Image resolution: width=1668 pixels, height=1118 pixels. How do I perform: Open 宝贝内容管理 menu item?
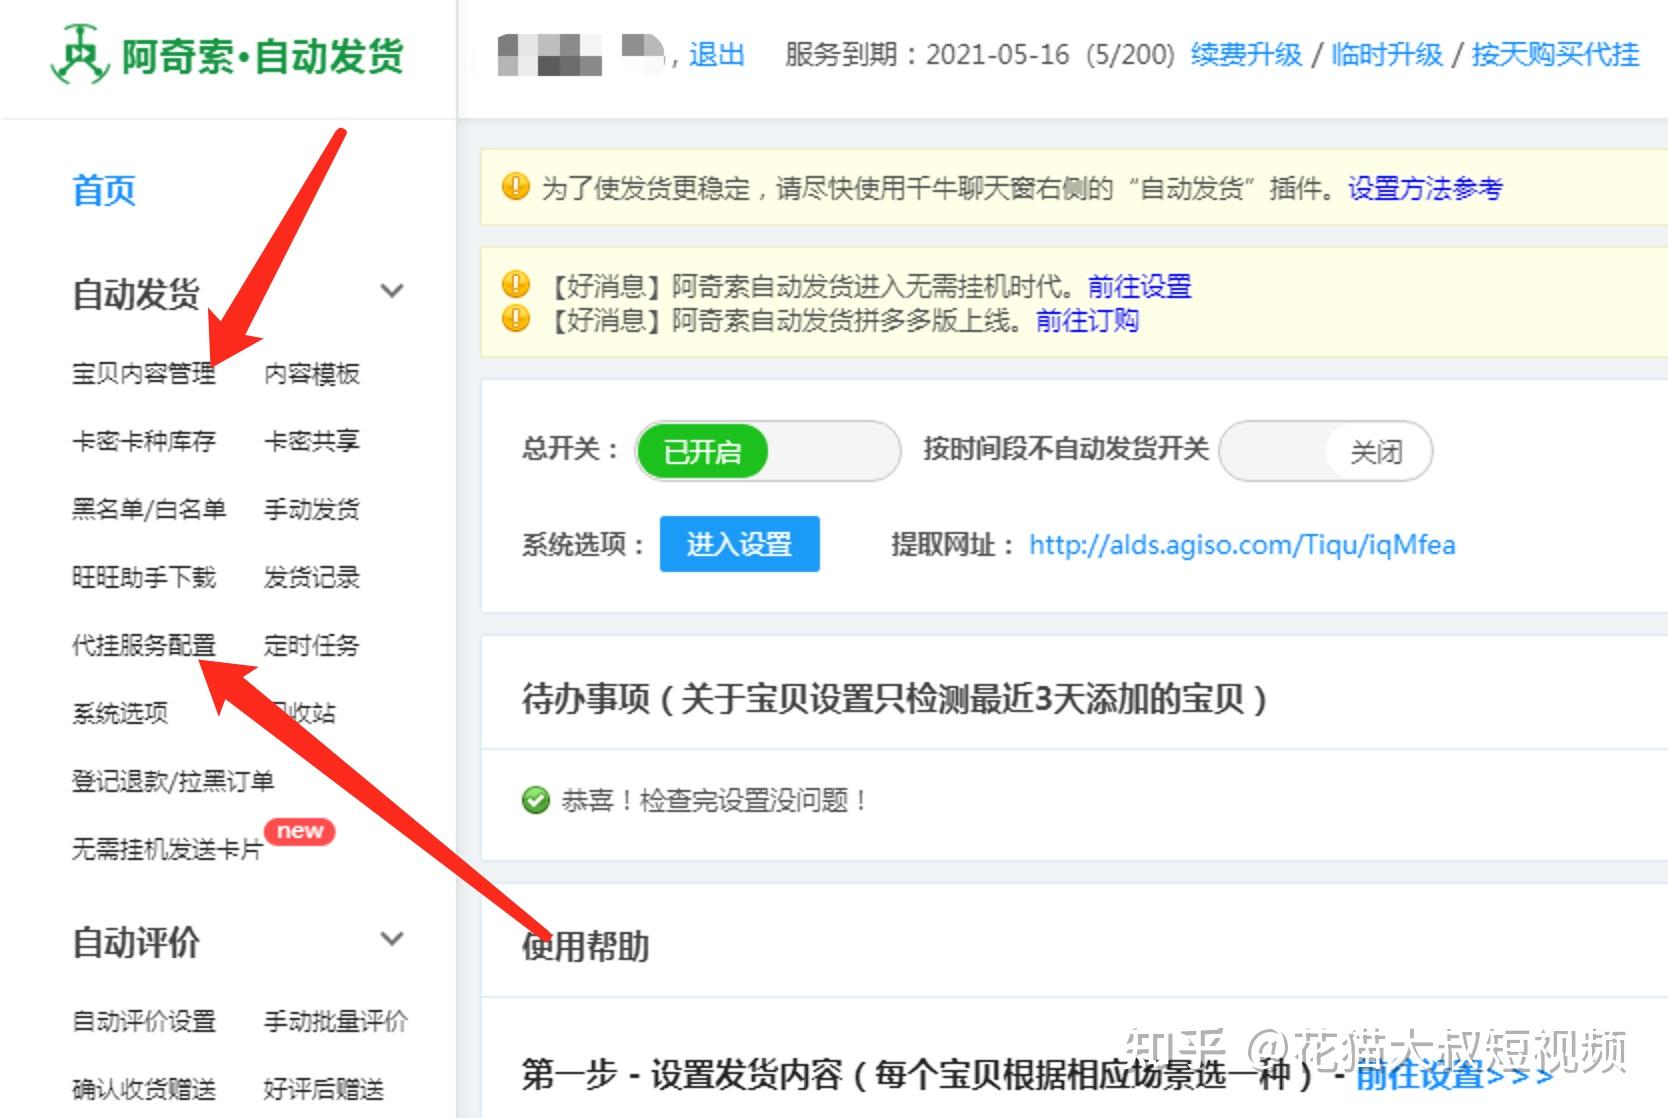pos(144,374)
